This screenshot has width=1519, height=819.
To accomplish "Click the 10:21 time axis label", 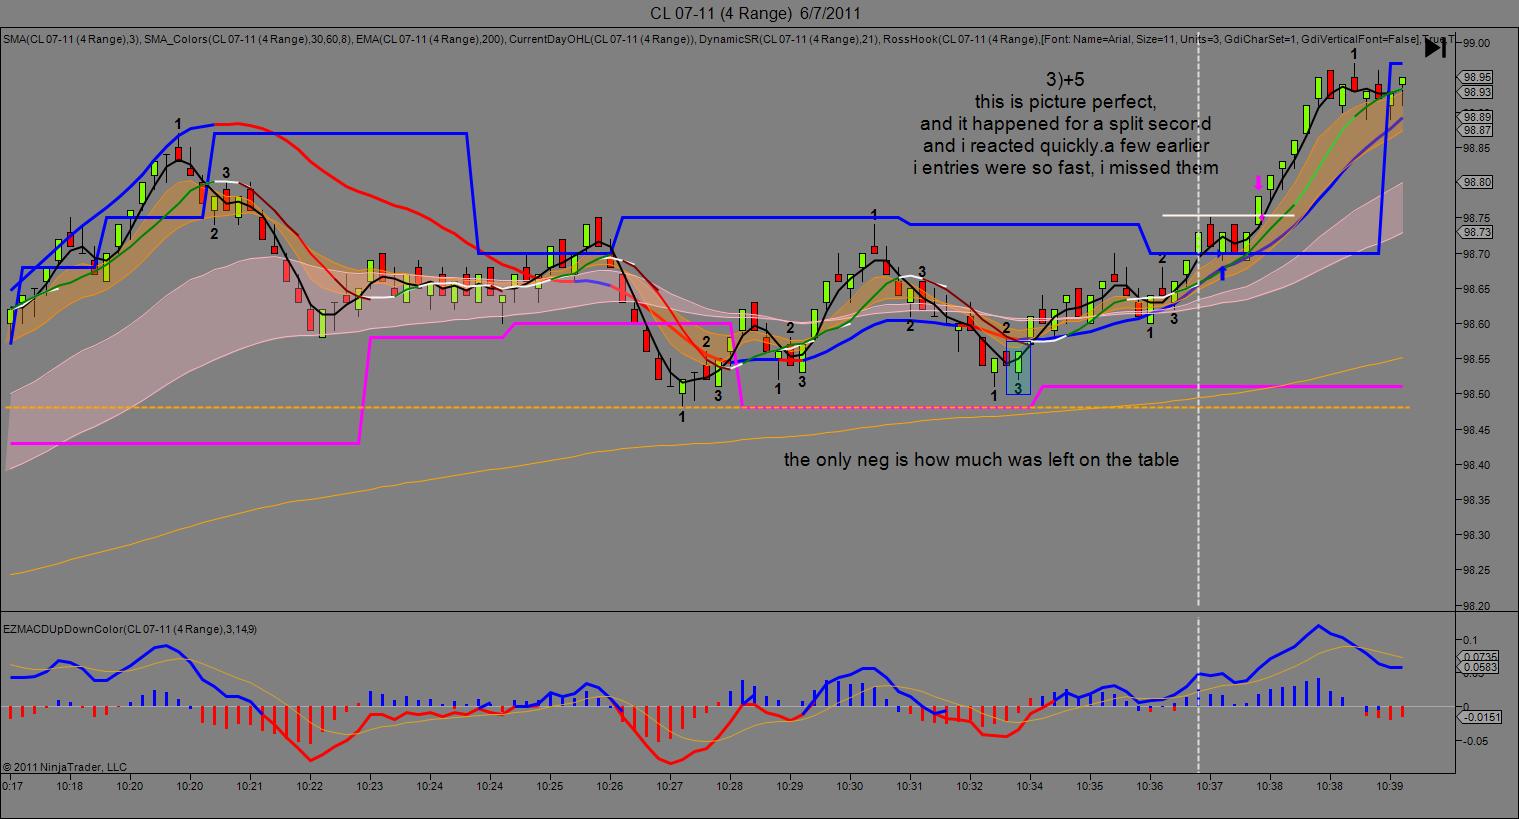I will (250, 786).
